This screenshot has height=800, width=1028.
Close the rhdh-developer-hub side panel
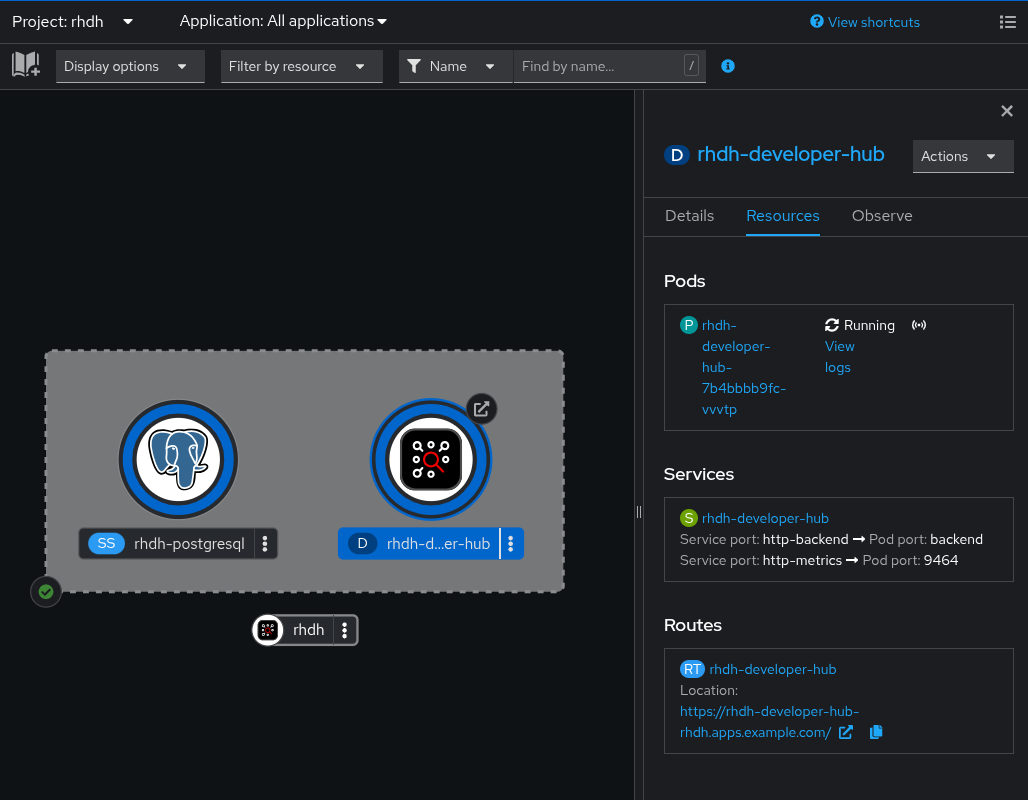point(1007,111)
